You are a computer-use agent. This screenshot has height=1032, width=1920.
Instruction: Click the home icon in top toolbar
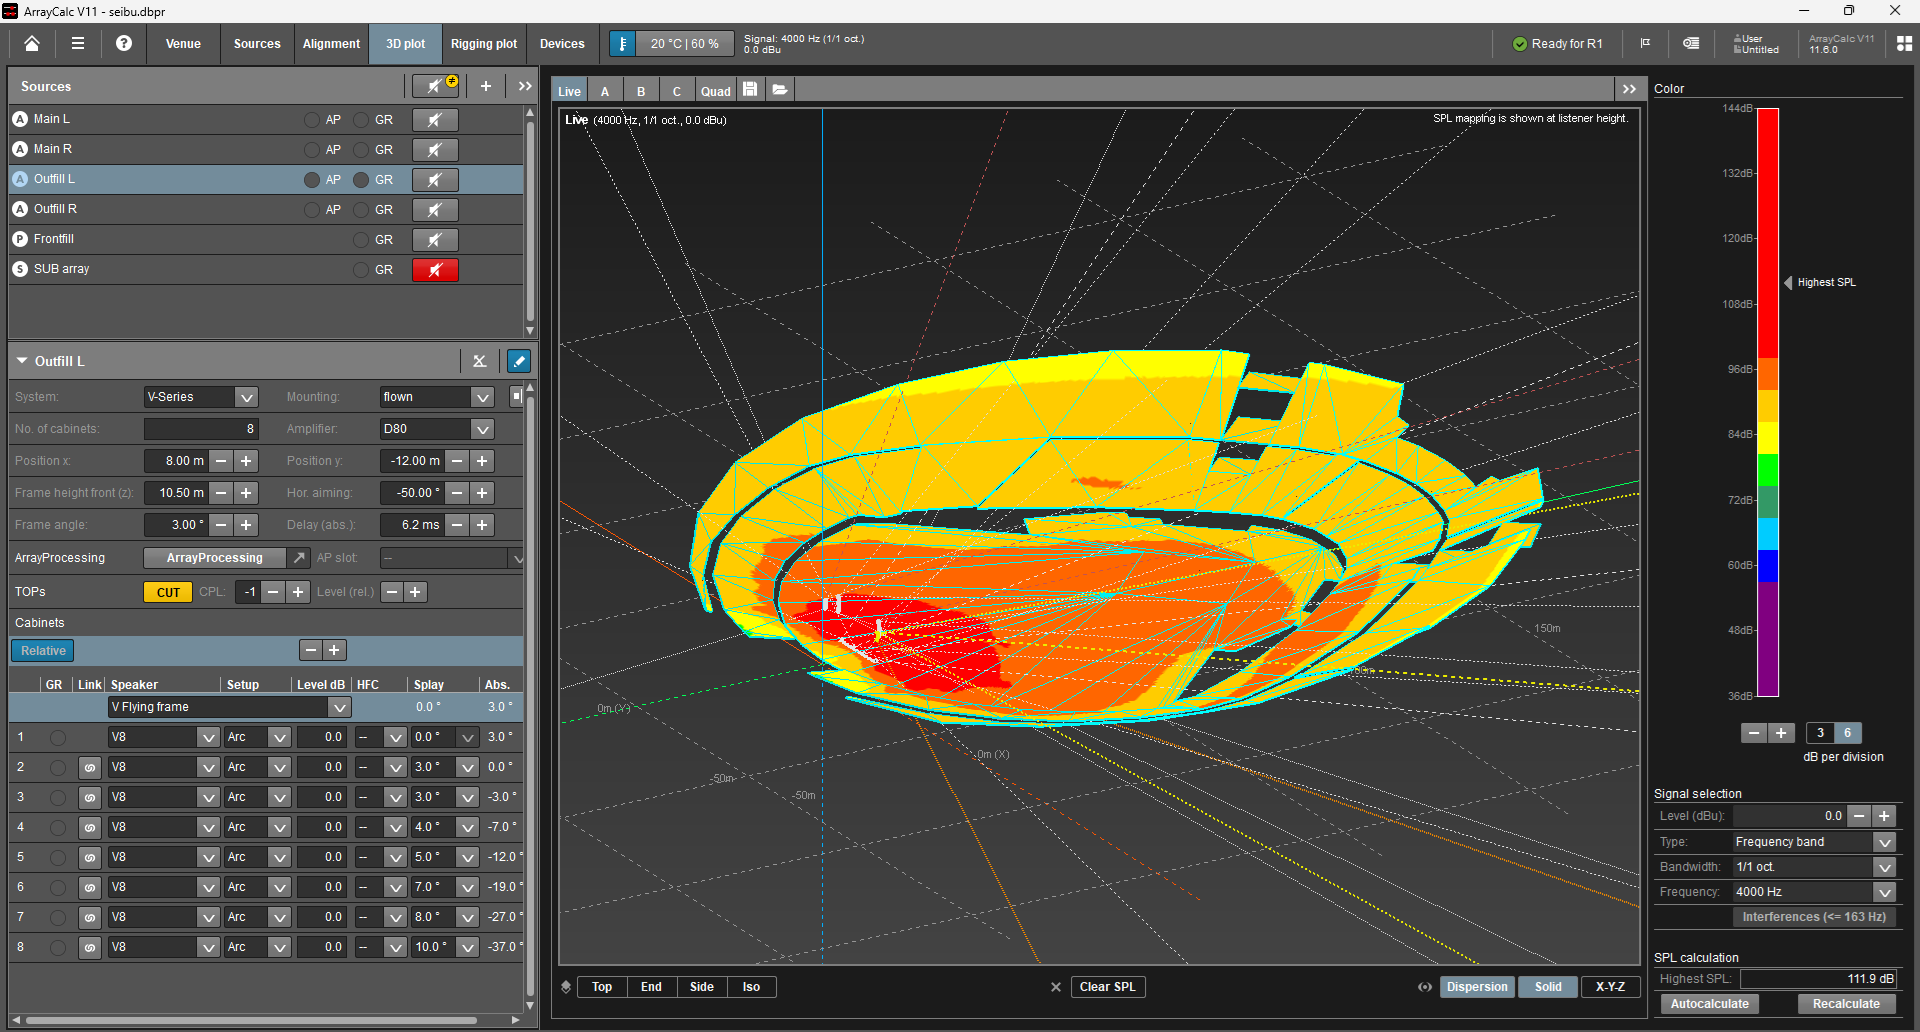tap(32, 44)
